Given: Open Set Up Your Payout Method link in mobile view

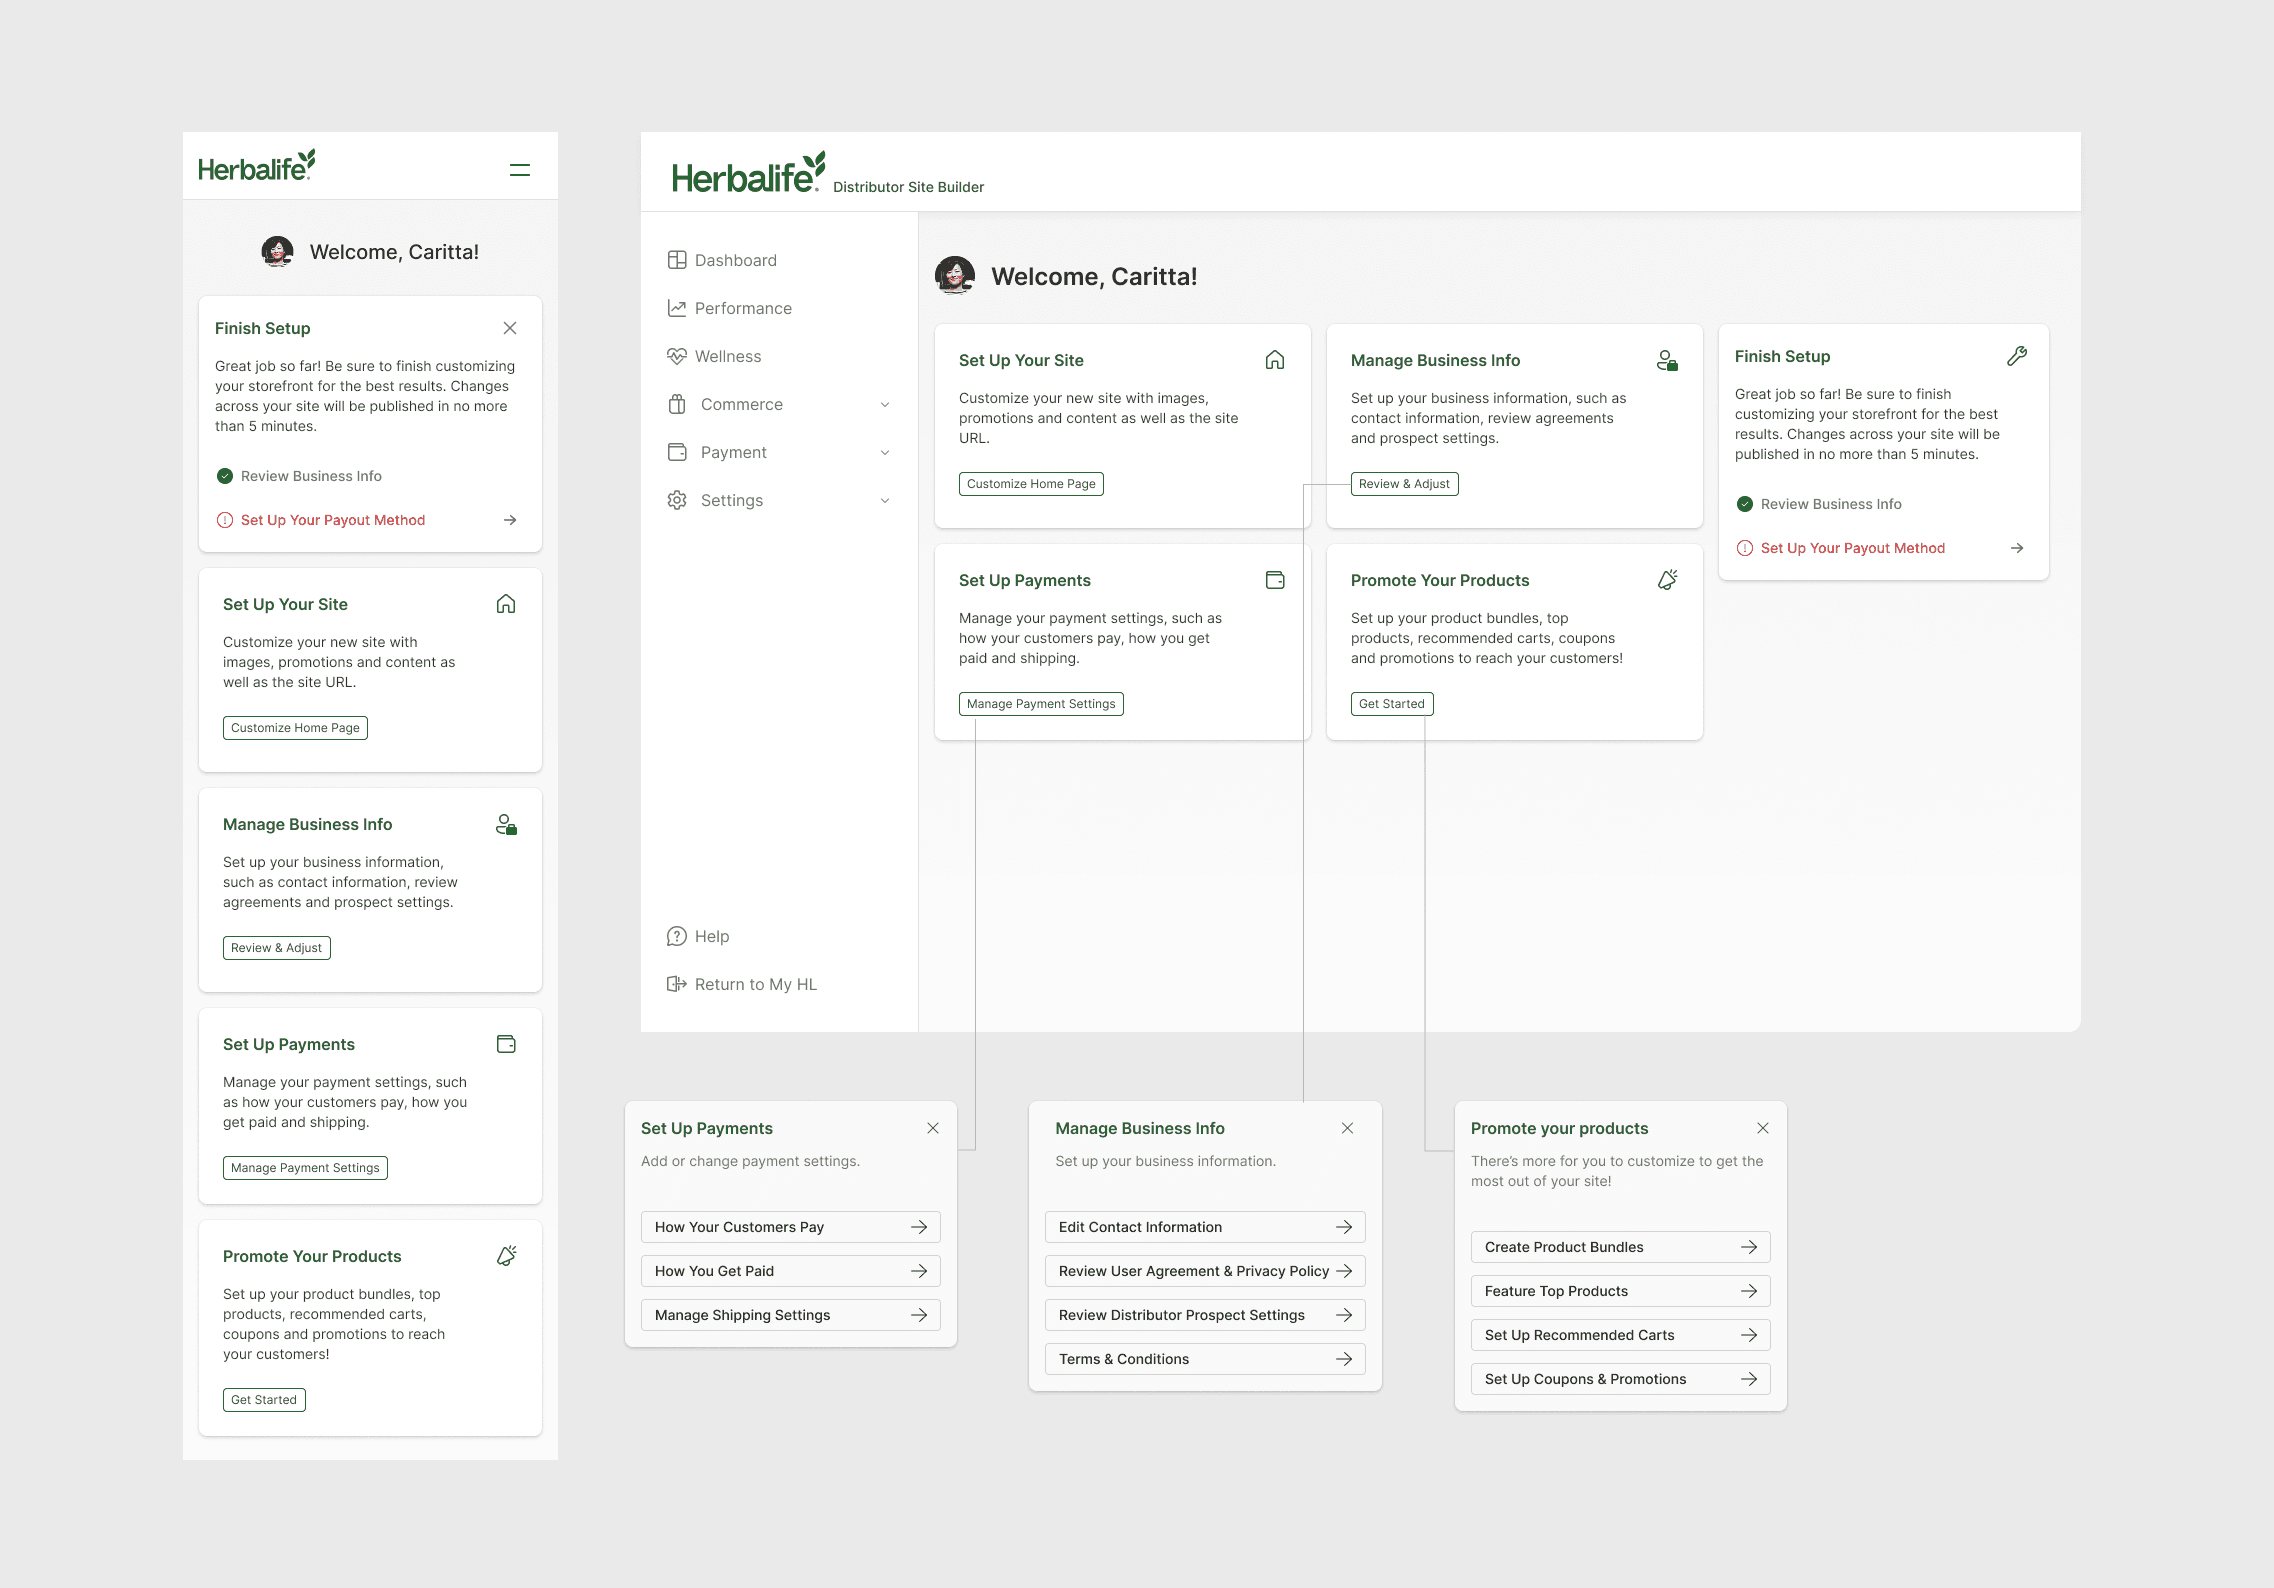Looking at the screenshot, I should tap(333, 520).
